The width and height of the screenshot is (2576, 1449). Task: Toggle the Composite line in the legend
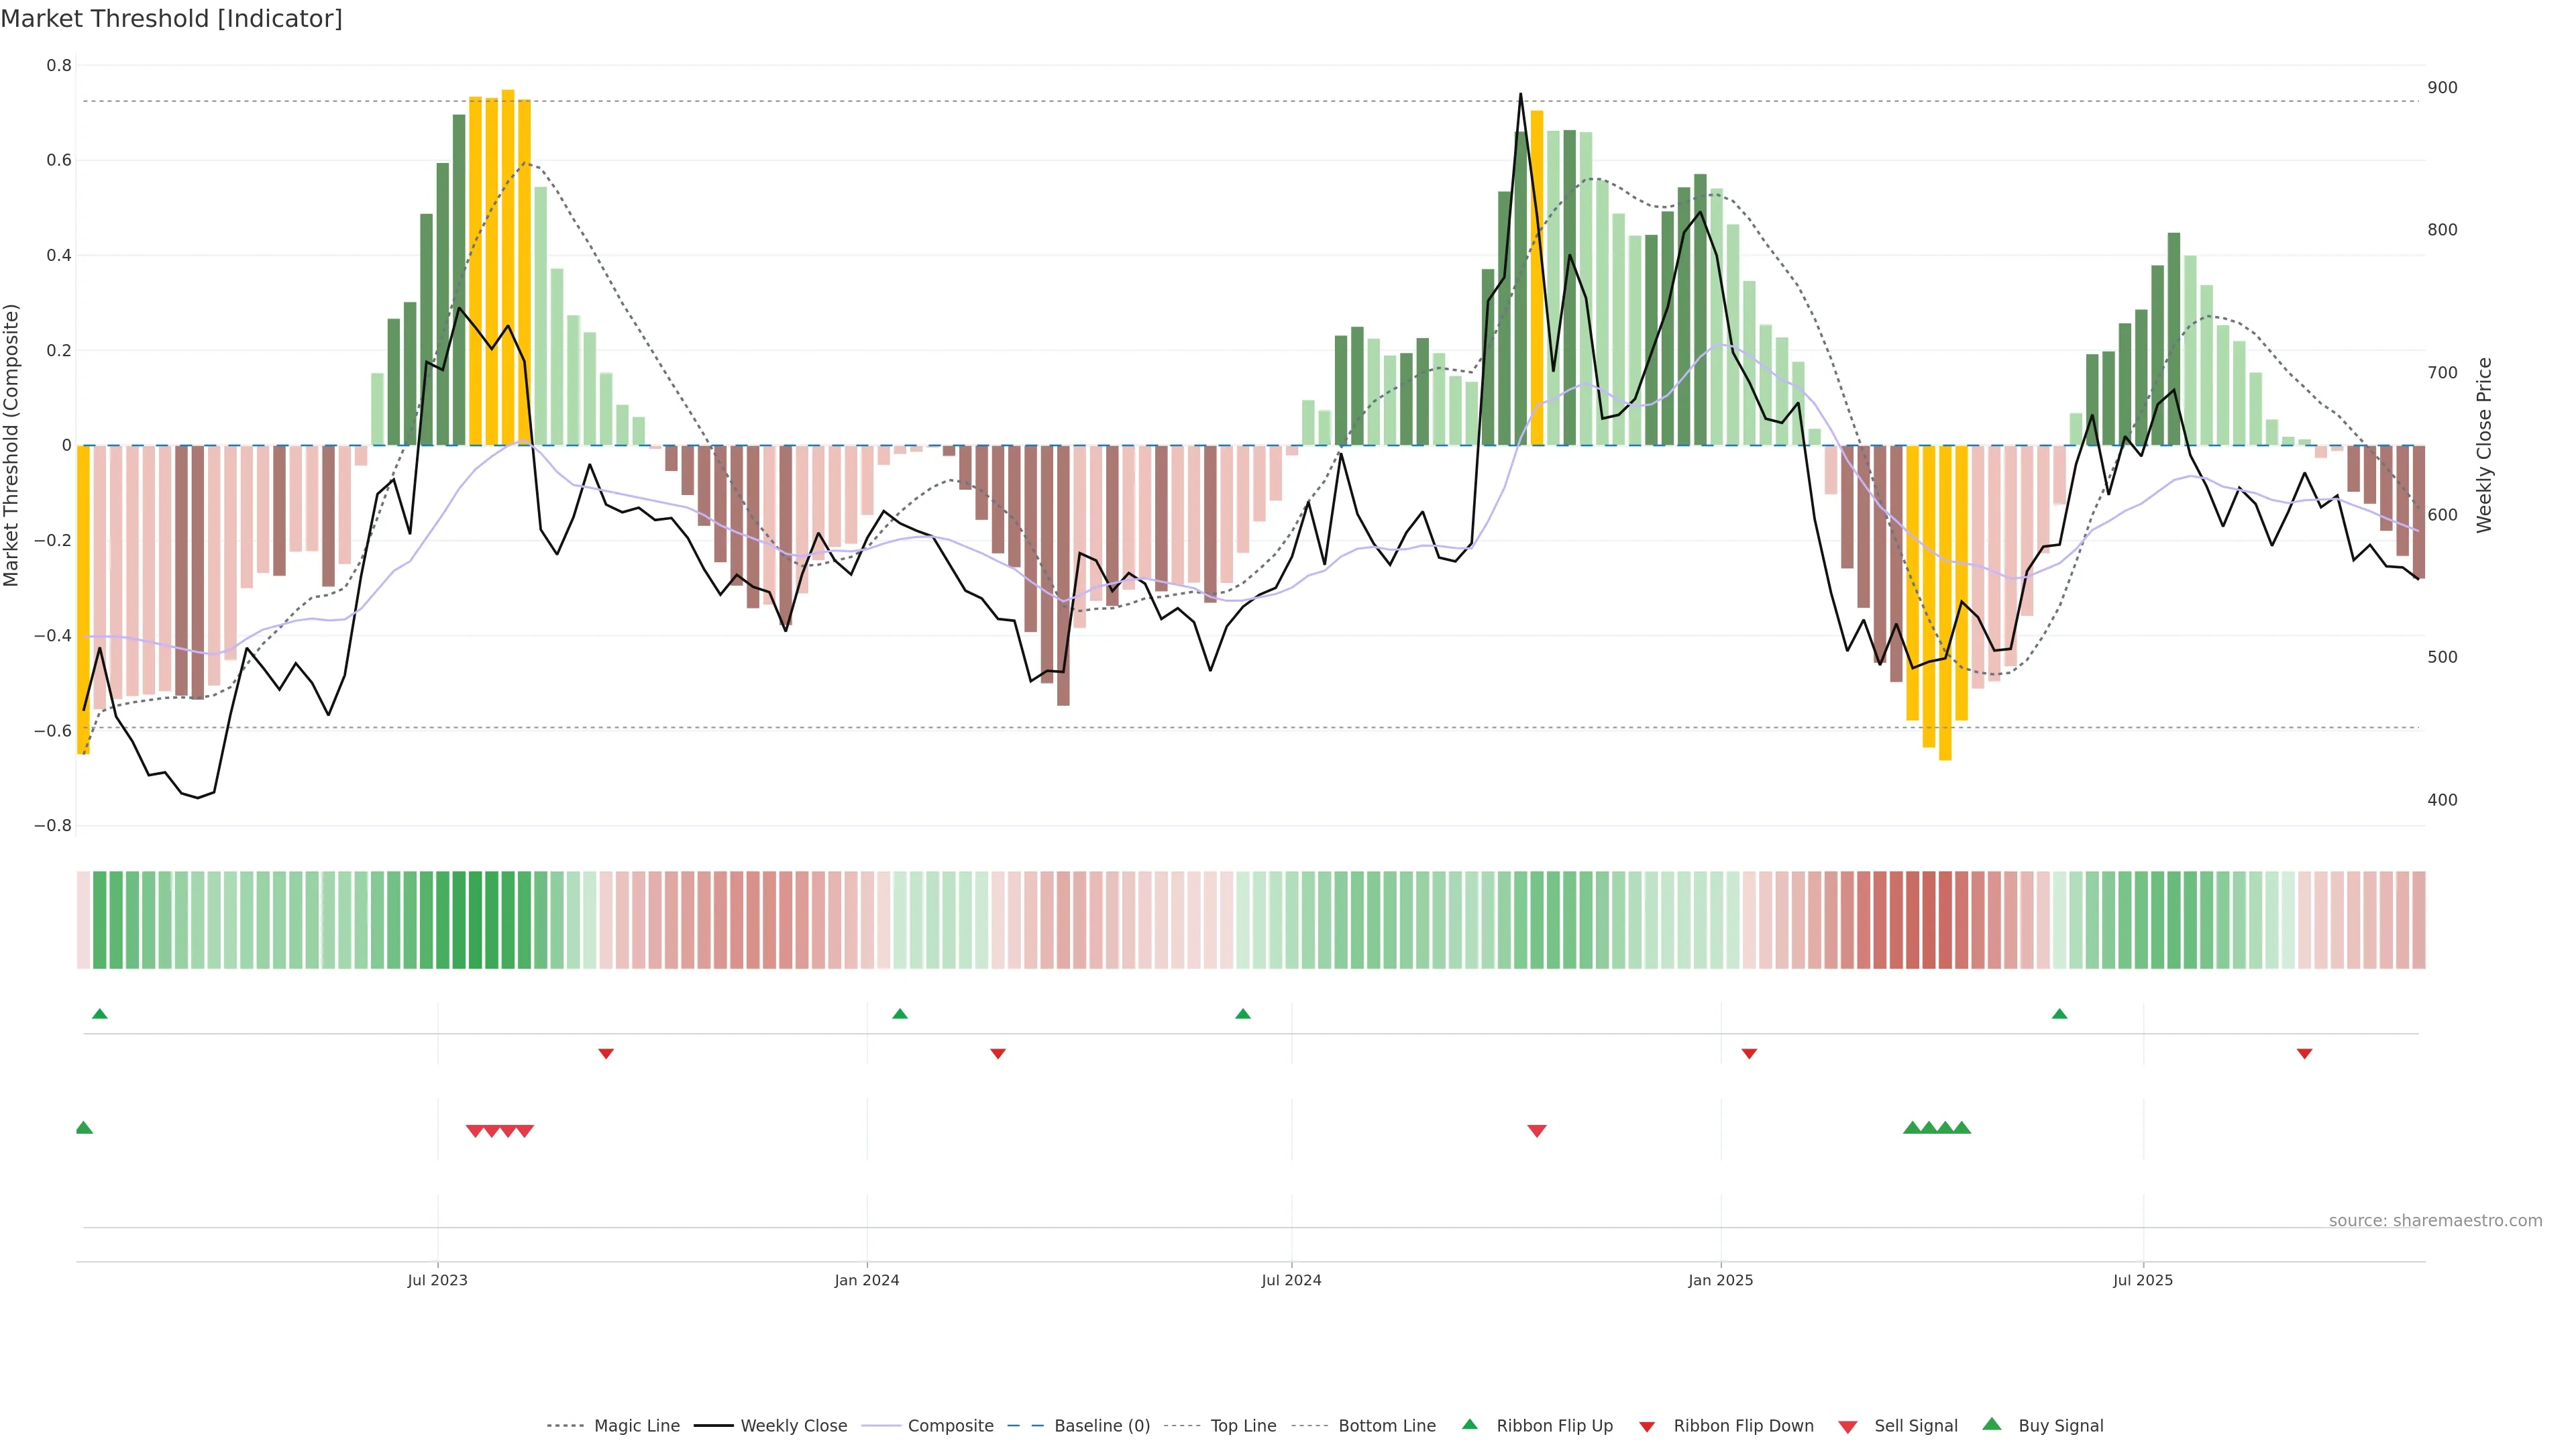point(950,1425)
